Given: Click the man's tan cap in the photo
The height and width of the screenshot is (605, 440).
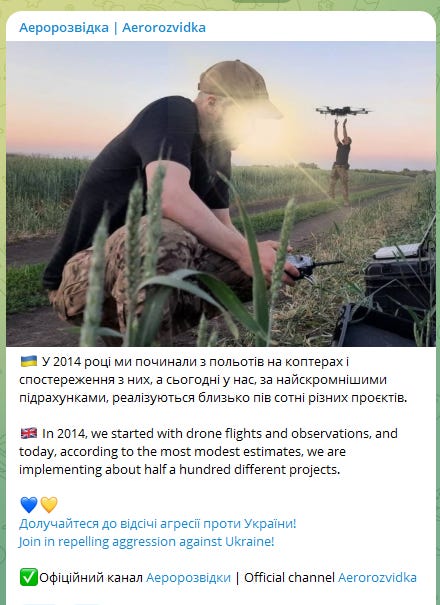Looking at the screenshot, I should tap(239, 88).
